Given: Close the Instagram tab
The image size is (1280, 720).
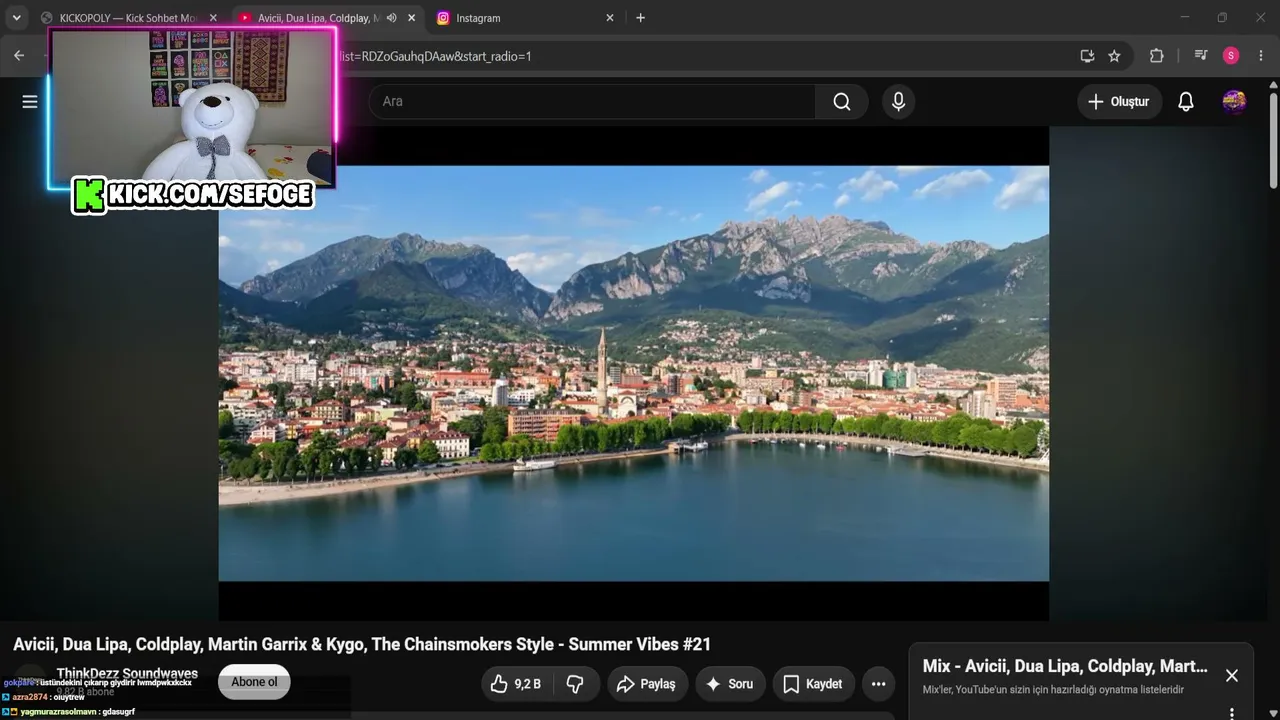Looking at the screenshot, I should click(610, 18).
